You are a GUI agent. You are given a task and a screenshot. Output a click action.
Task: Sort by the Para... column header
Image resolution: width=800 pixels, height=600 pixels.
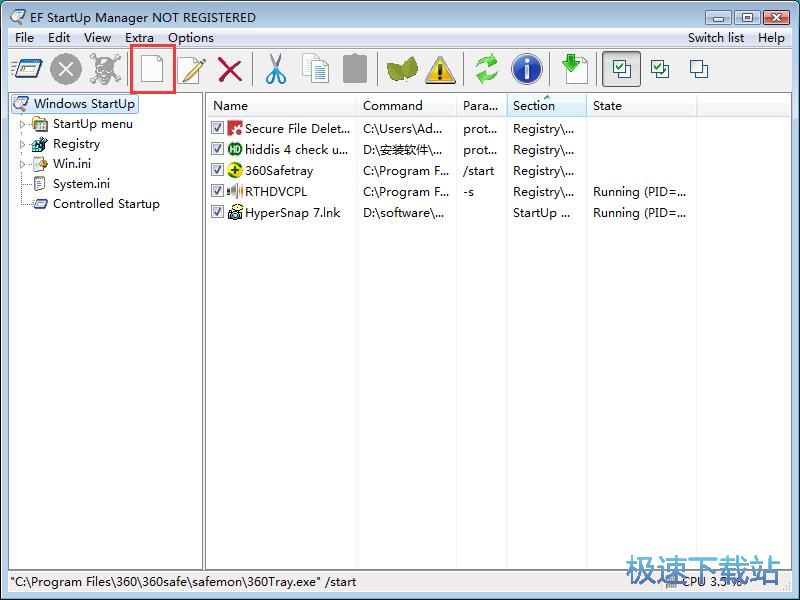coord(482,106)
